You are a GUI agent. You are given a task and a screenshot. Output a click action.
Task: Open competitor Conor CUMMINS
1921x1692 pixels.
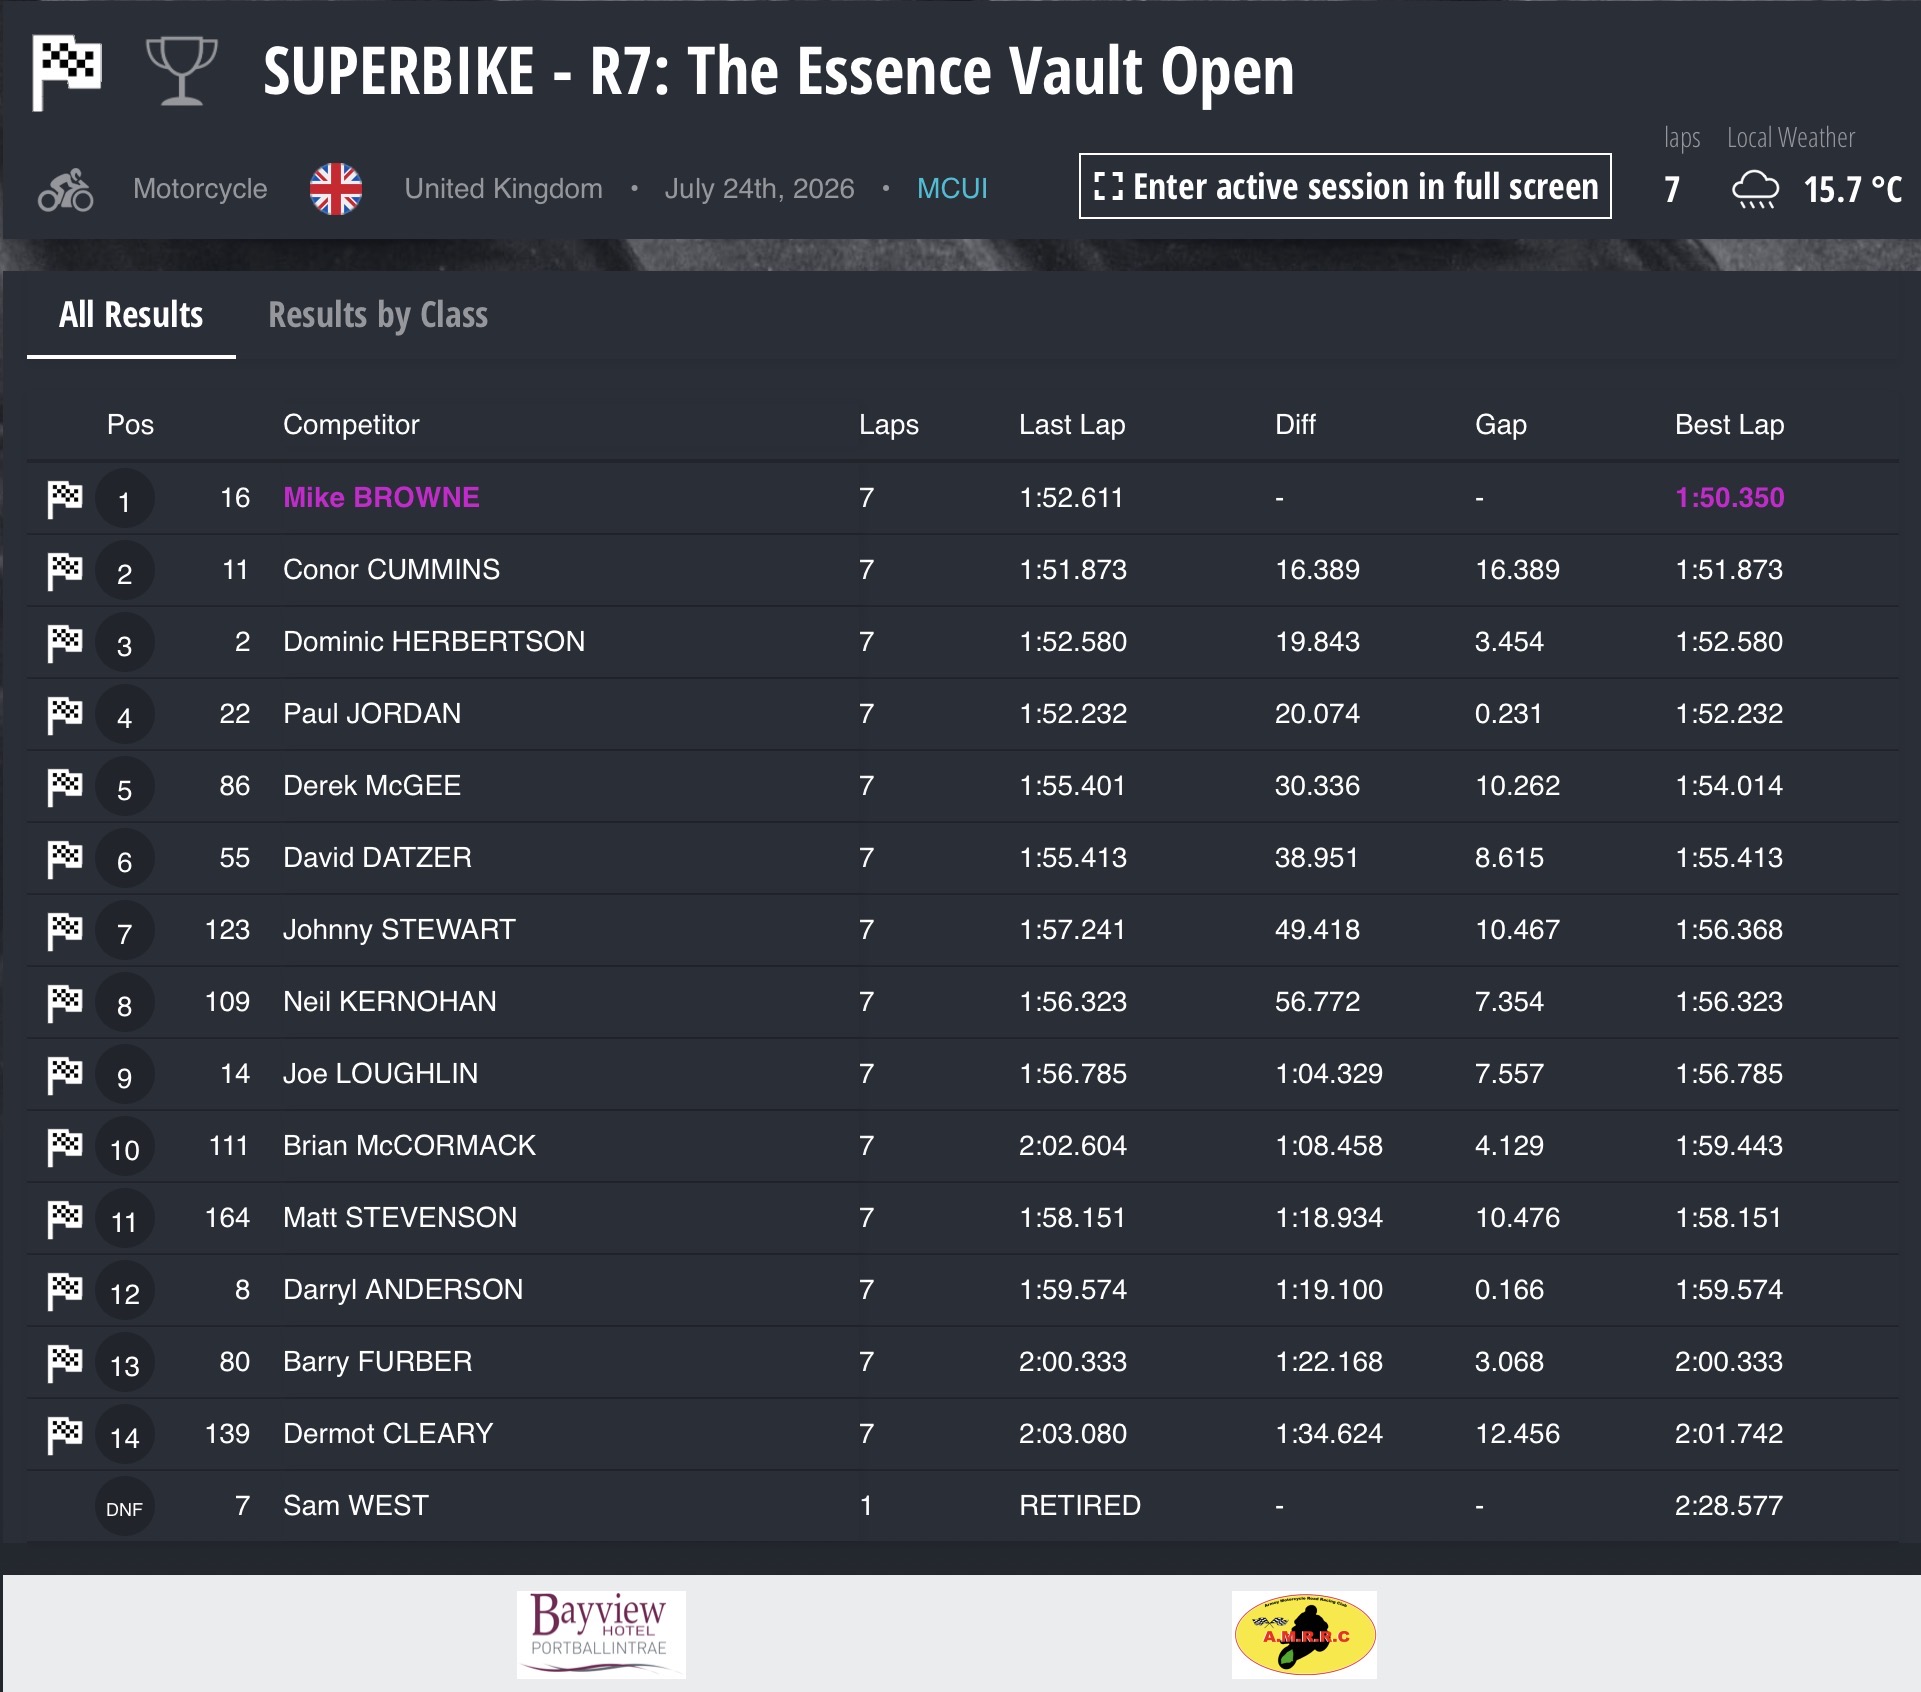pos(391,570)
